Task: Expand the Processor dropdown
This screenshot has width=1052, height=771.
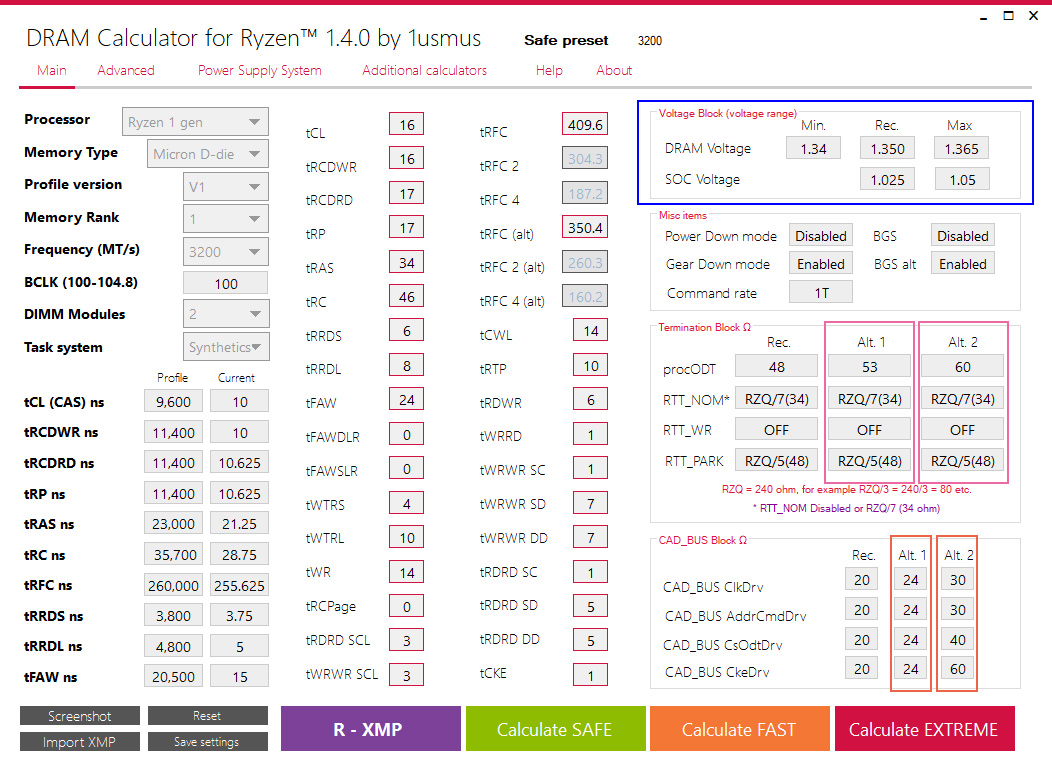Action: (195, 122)
